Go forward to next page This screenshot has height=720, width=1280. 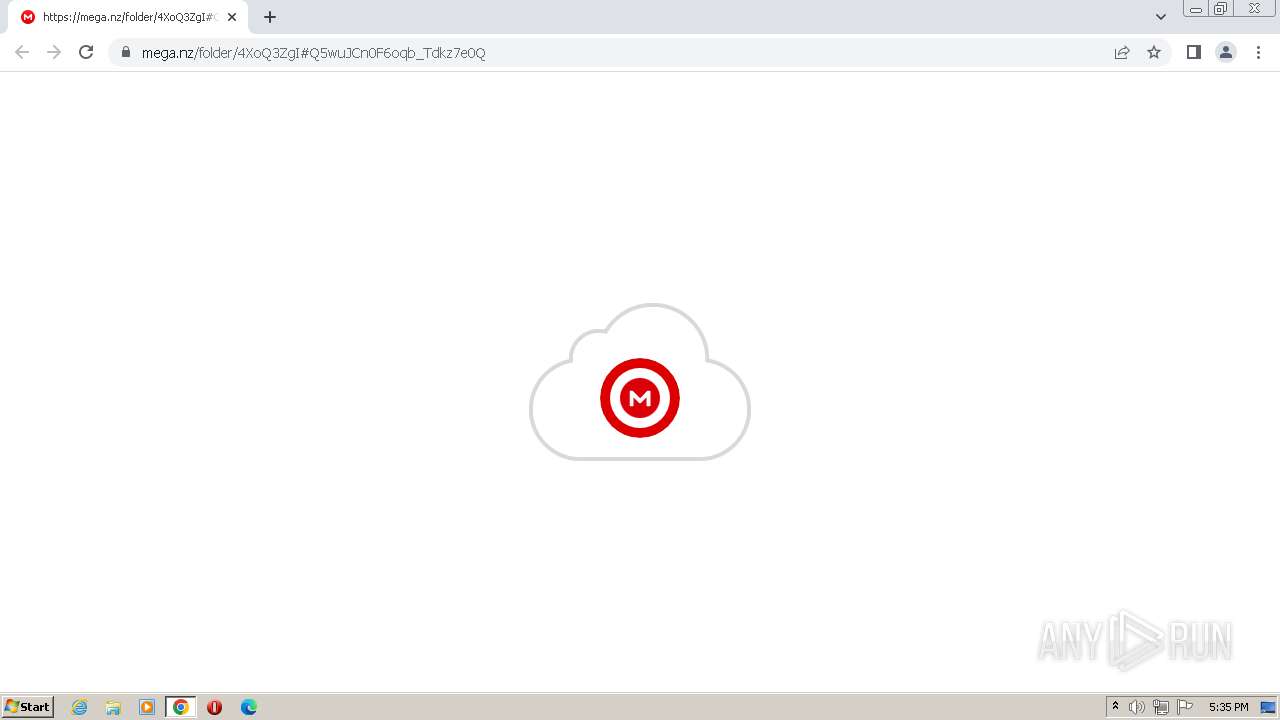54,52
